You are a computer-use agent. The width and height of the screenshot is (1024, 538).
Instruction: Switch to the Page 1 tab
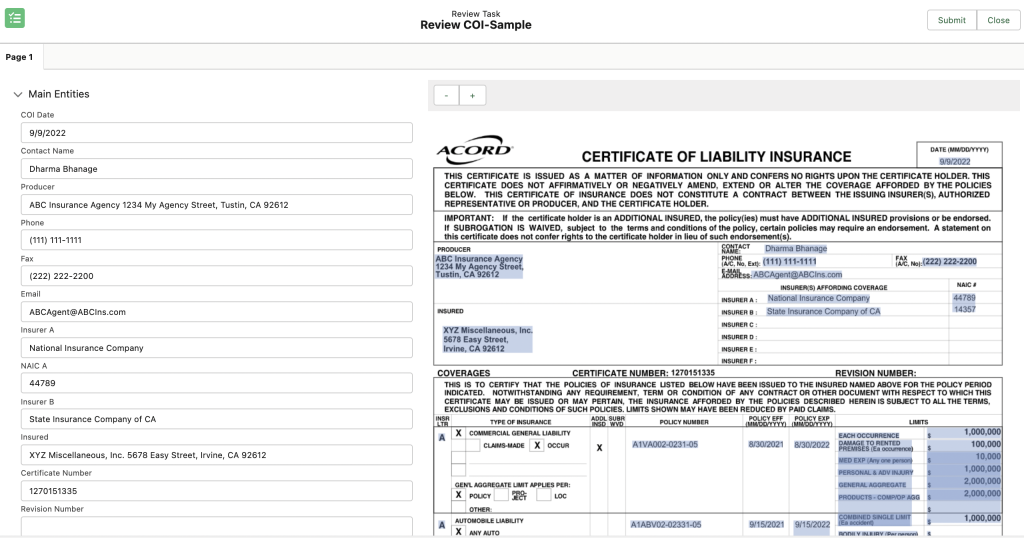pos(19,57)
